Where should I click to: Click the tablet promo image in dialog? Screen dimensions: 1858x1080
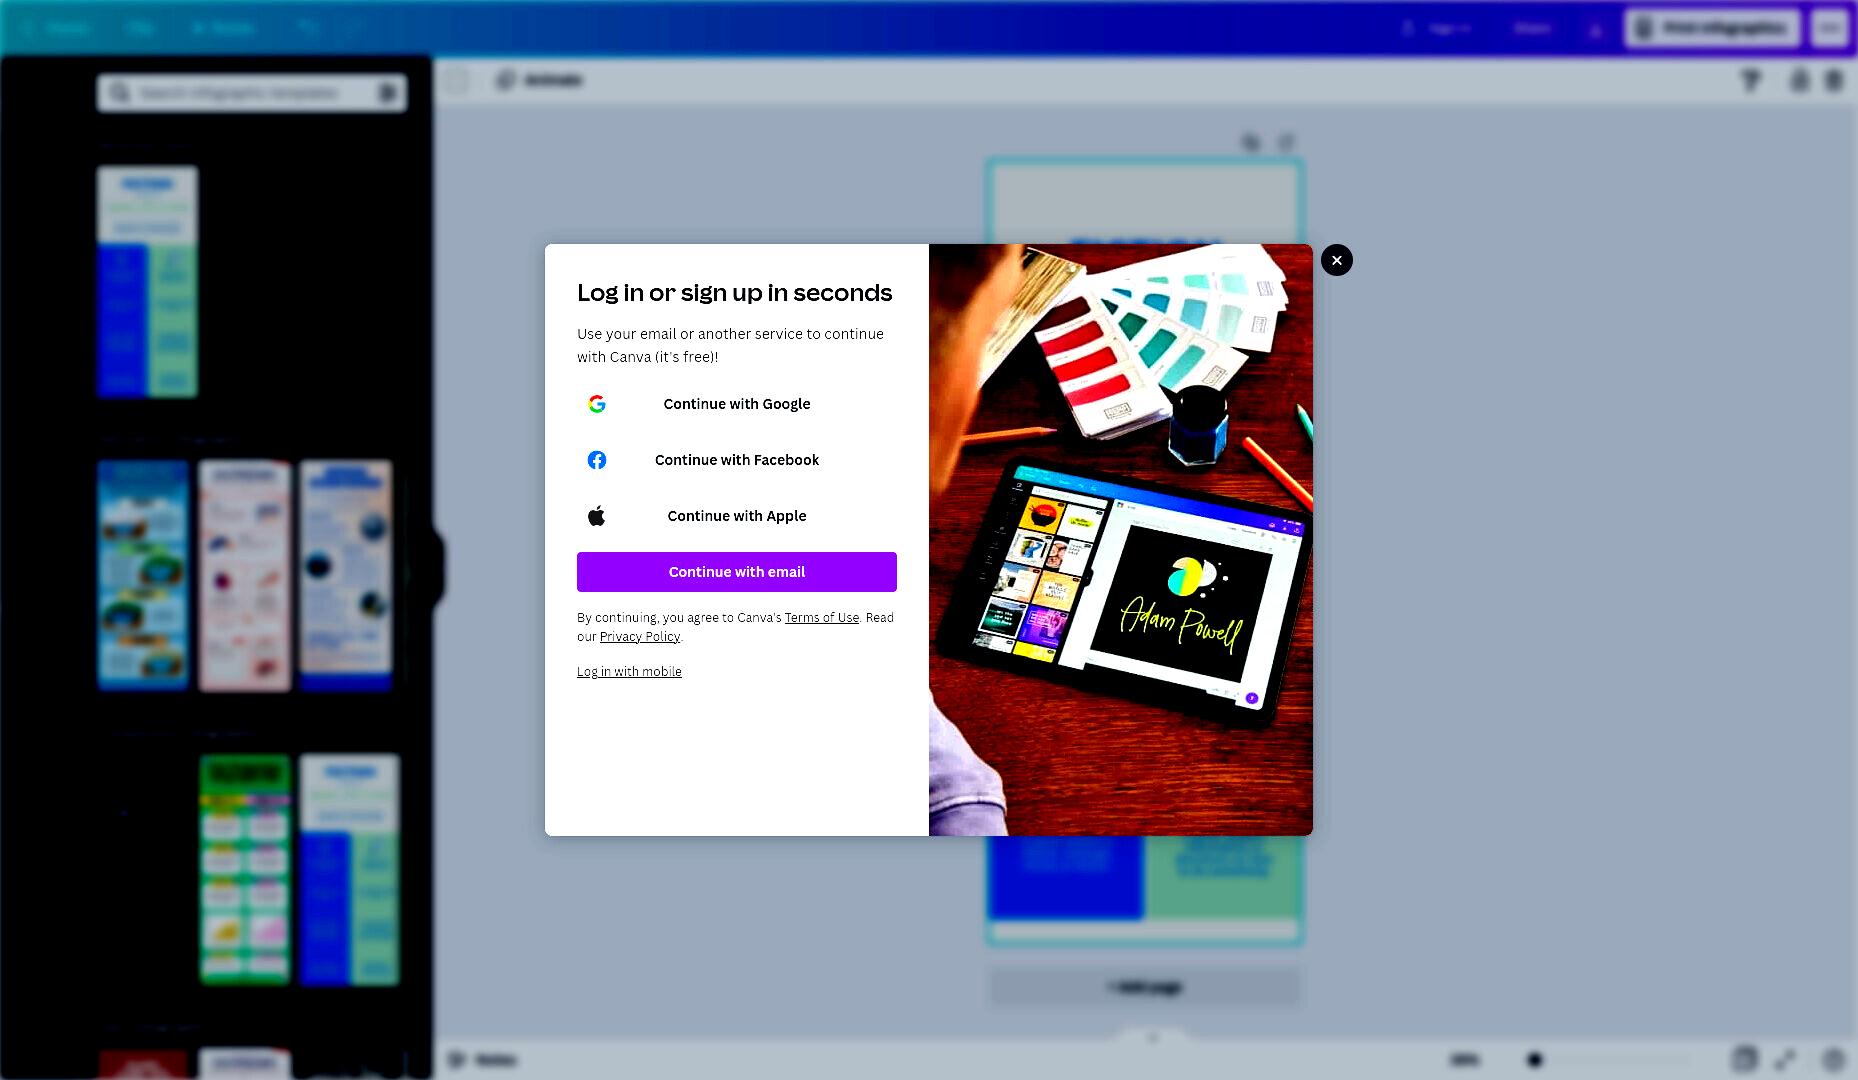click(1121, 540)
